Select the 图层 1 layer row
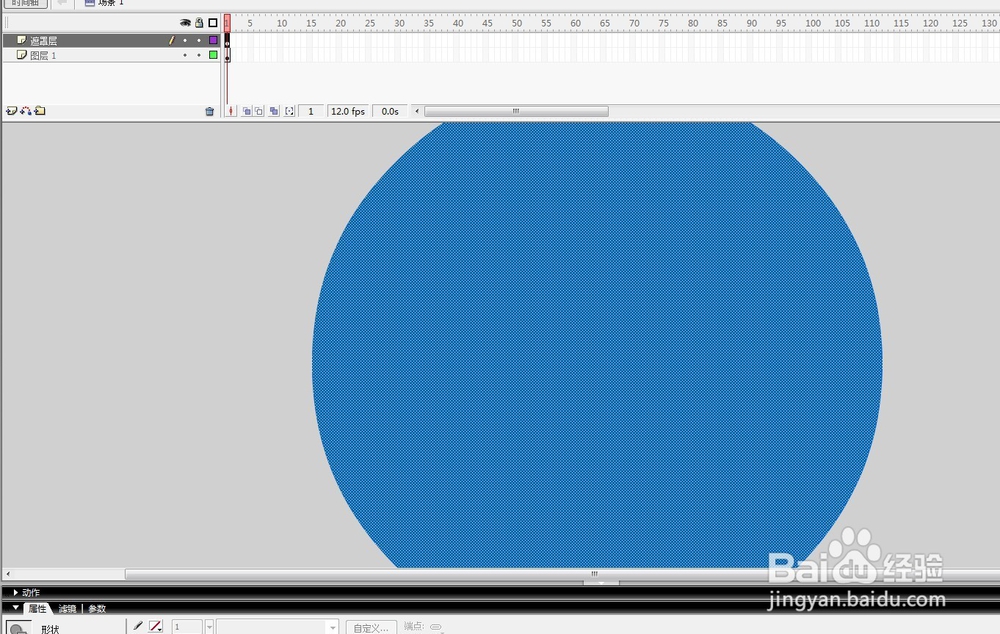 click(x=112, y=55)
